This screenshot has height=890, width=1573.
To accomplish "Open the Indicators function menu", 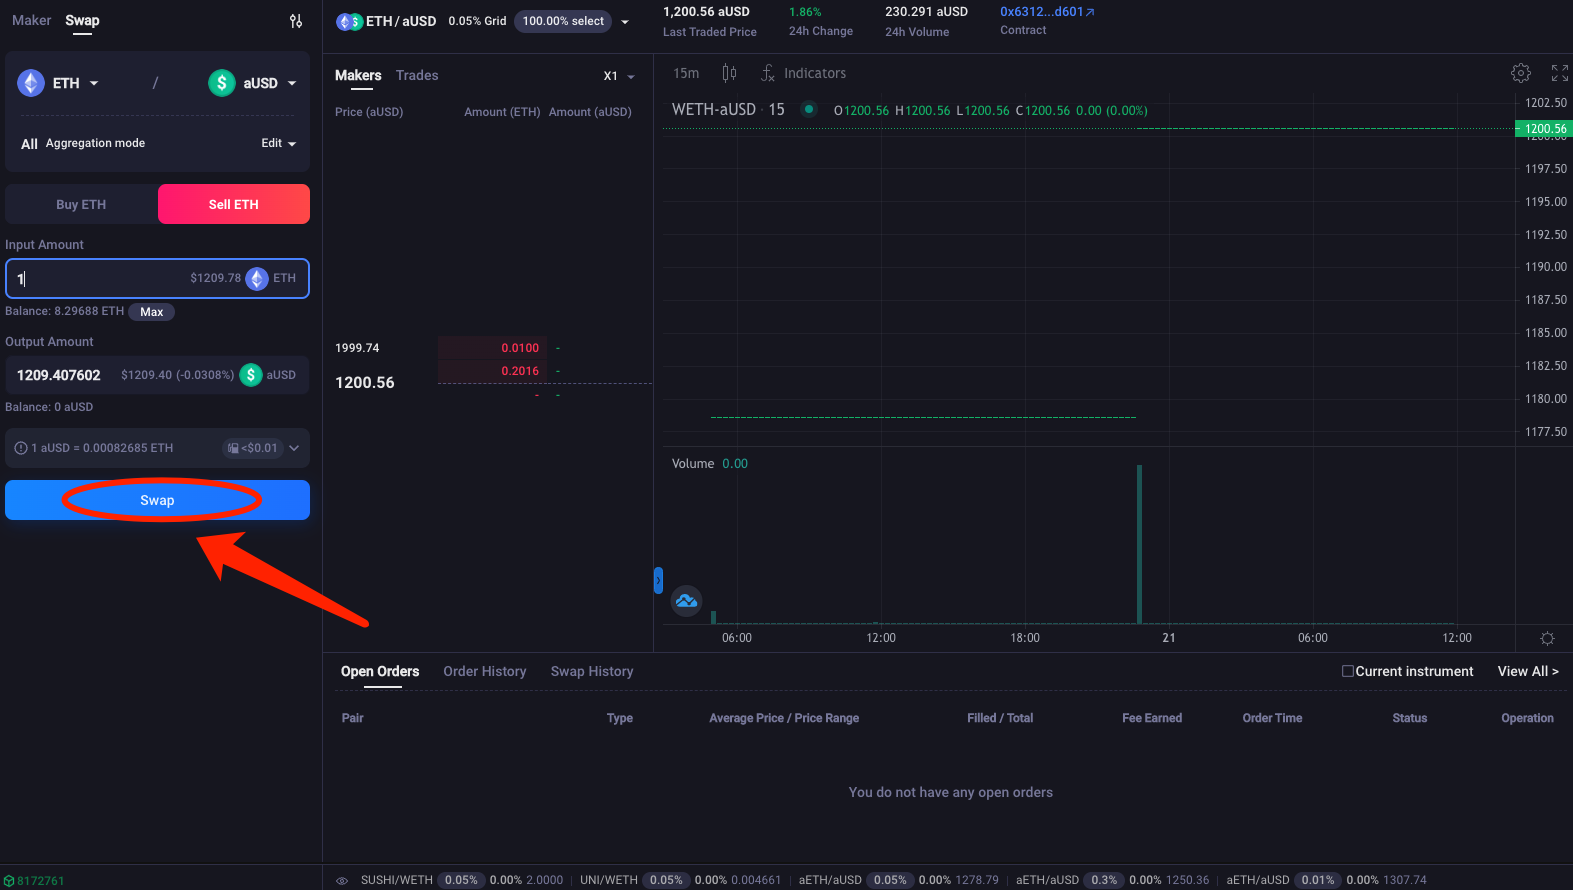I will coord(803,73).
